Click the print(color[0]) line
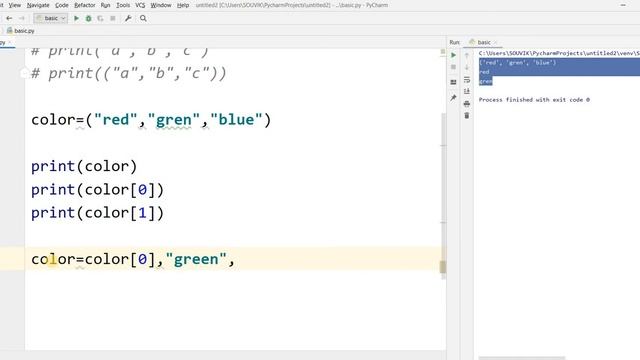Screen dimensions: 640x360 pyautogui.click(x=98, y=190)
